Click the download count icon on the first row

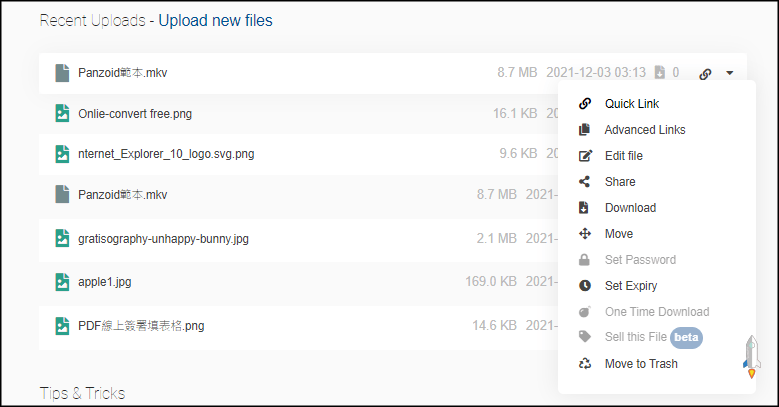pyautogui.click(x=660, y=72)
